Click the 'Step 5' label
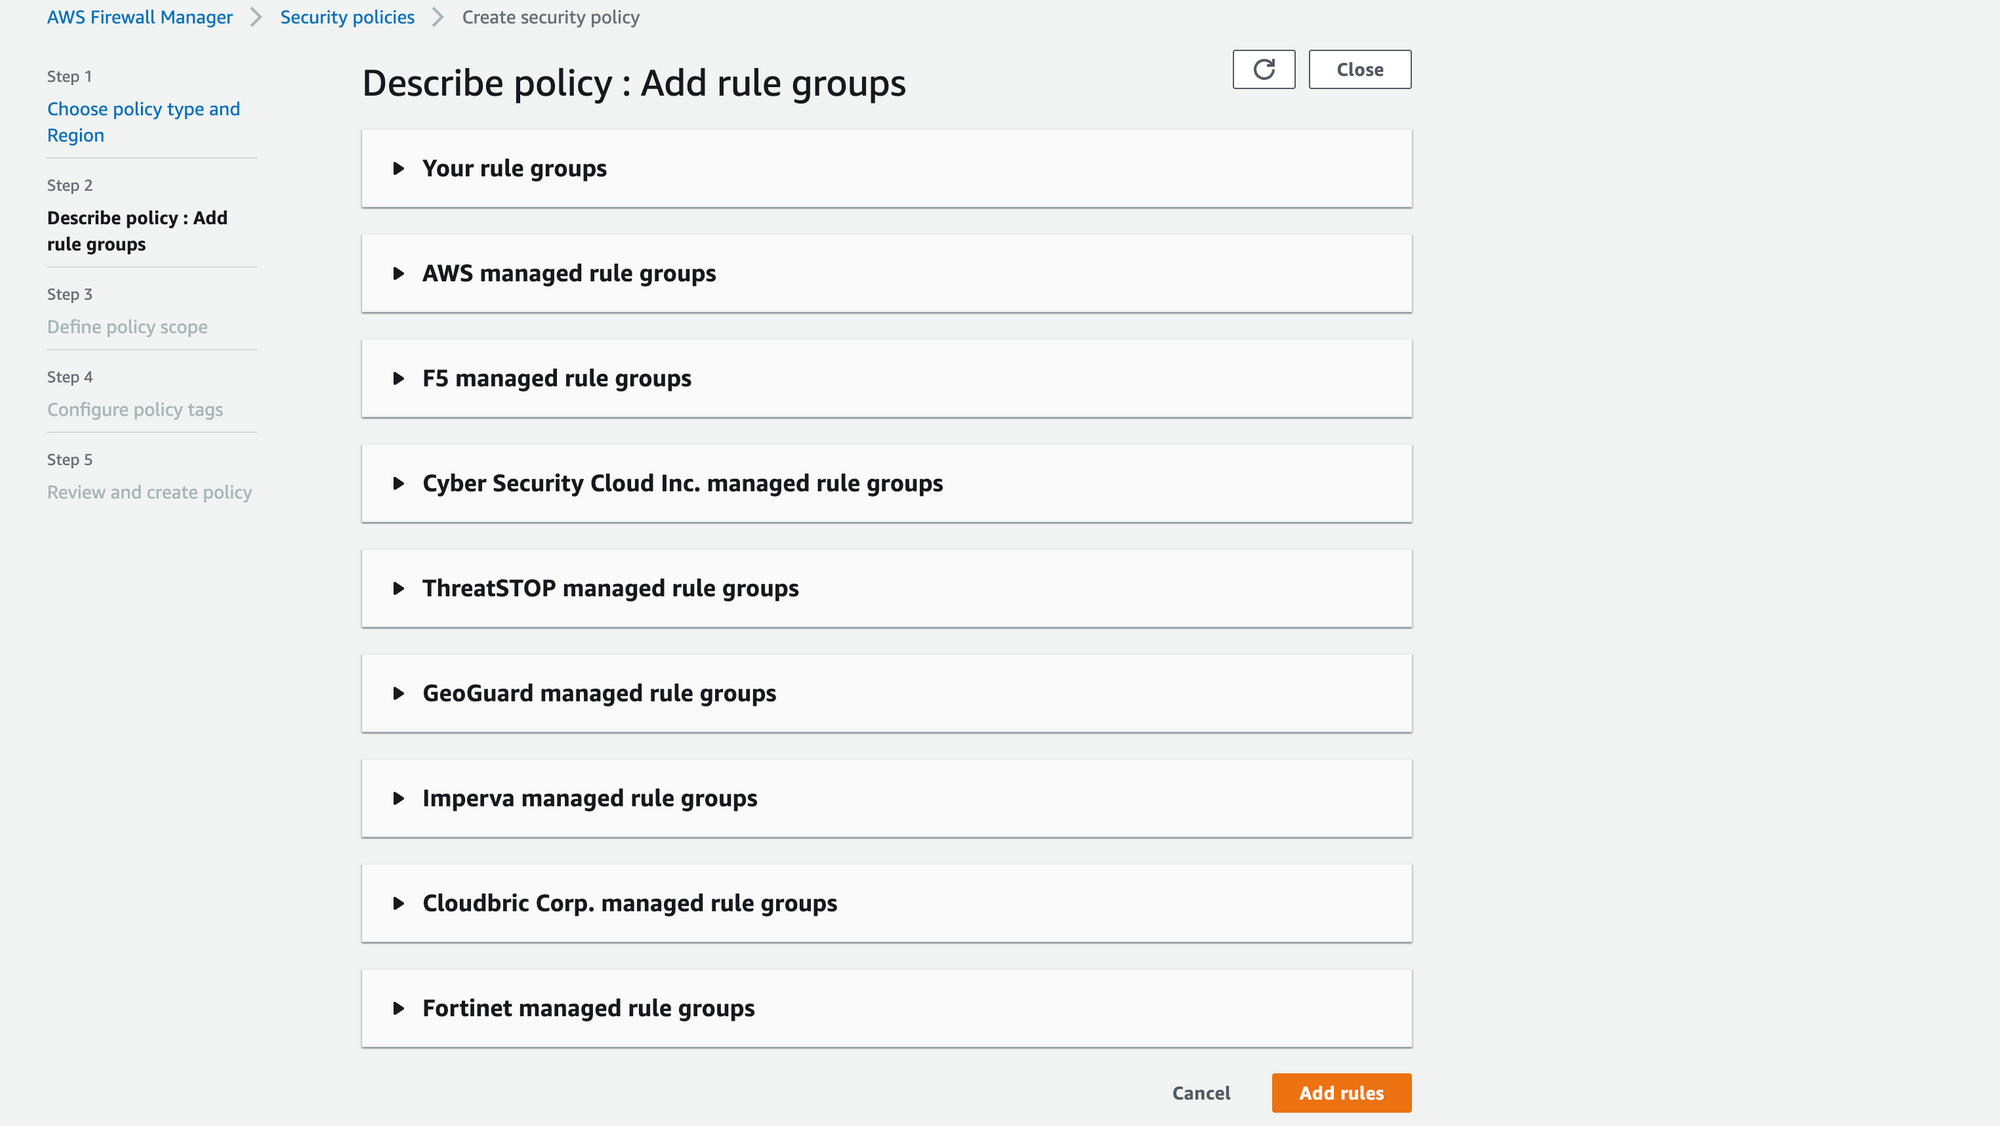The height and width of the screenshot is (1126, 2000). pos(69,460)
